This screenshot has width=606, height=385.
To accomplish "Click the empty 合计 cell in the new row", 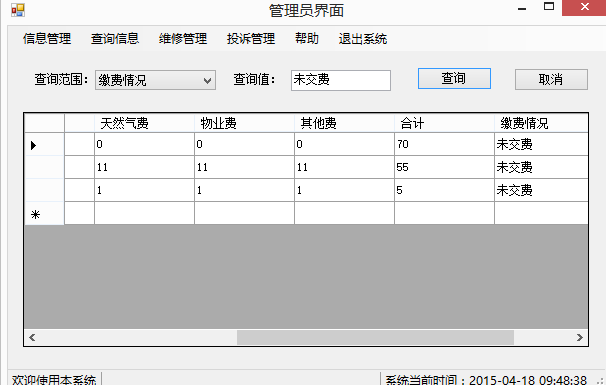I will [444, 213].
